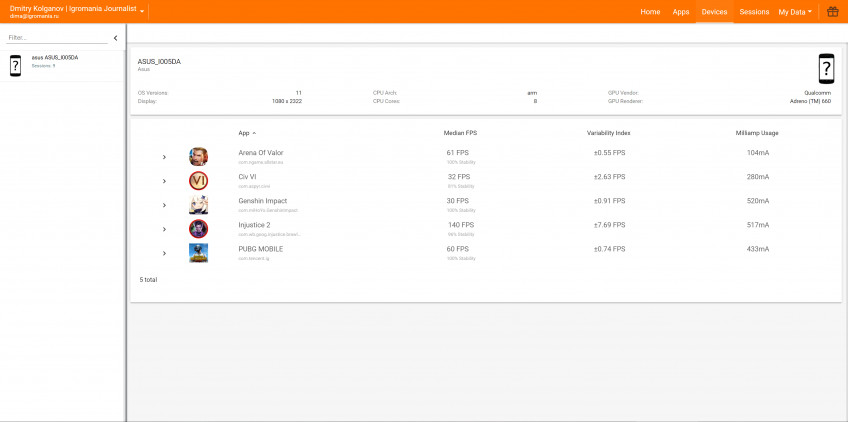This screenshot has width=848, height=422.
Task: Click the 30 FPS value for Genshin Impact
Action: click(458, 201)
